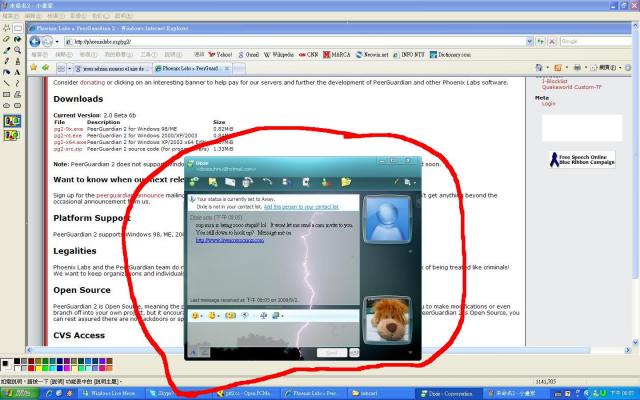This screenshot has width=640, height=400.
Task: Choose the Polygon shape tool
Action: [x=18, y=94]
